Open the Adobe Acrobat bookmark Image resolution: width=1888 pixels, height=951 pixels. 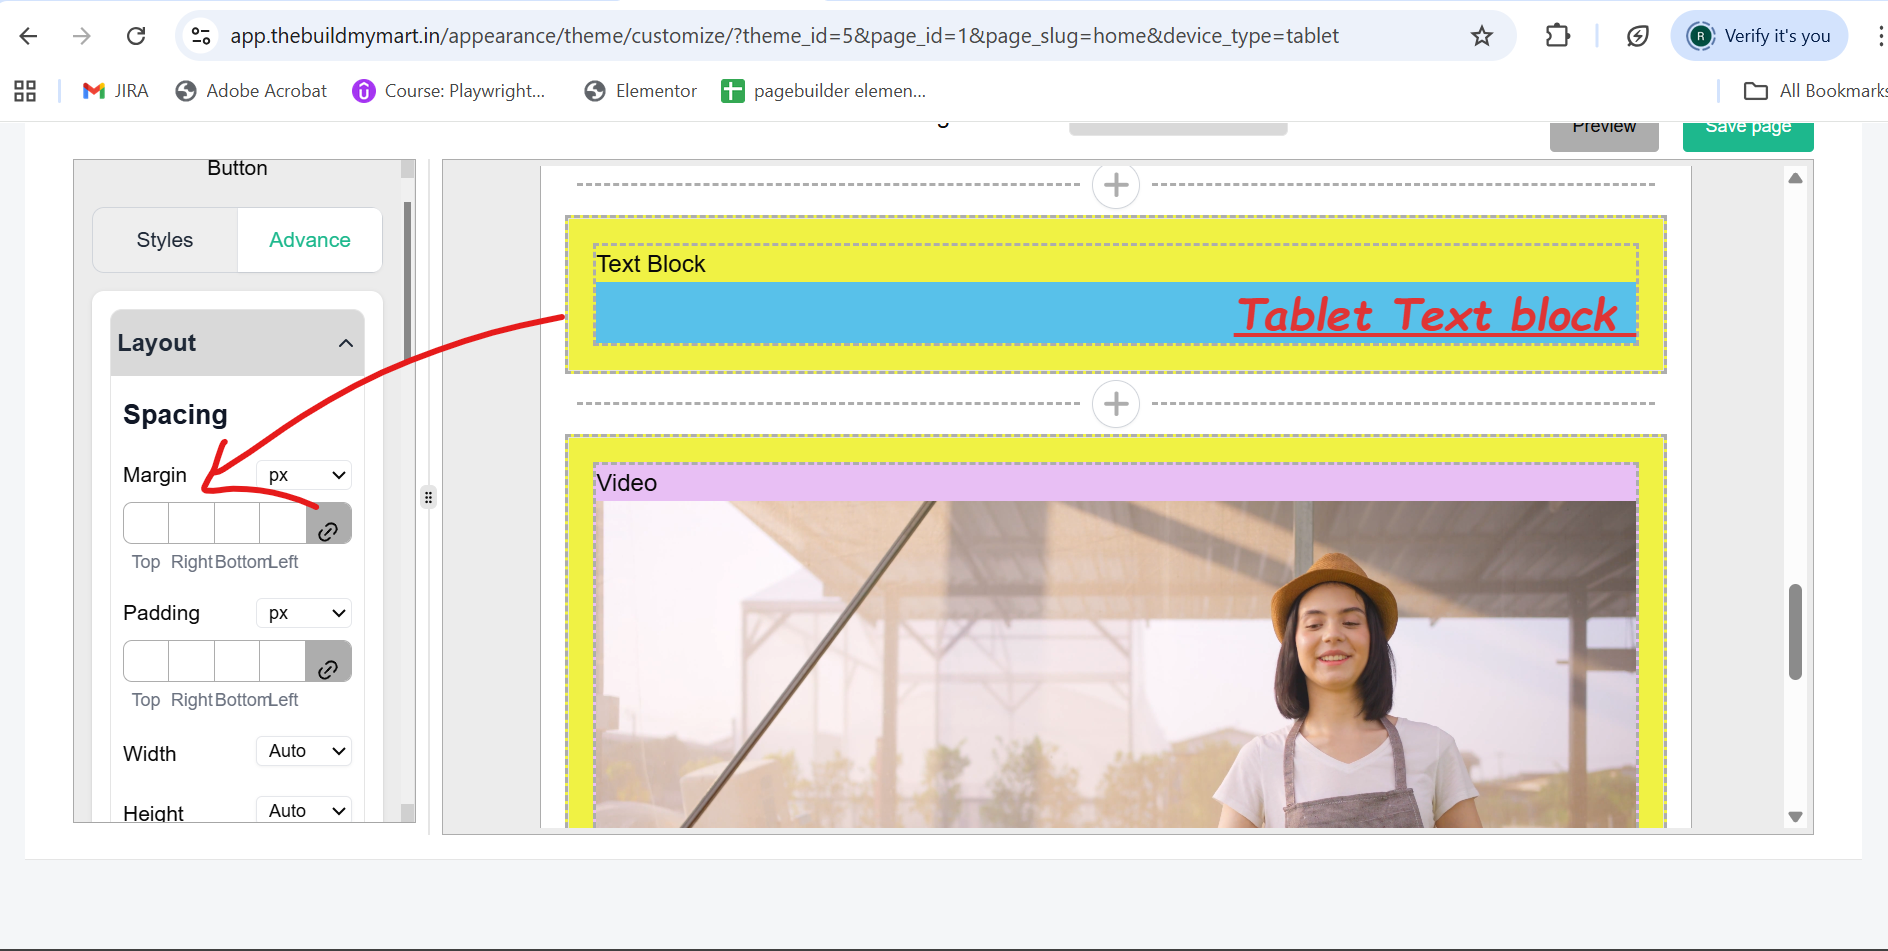click(x=251, y=91)
